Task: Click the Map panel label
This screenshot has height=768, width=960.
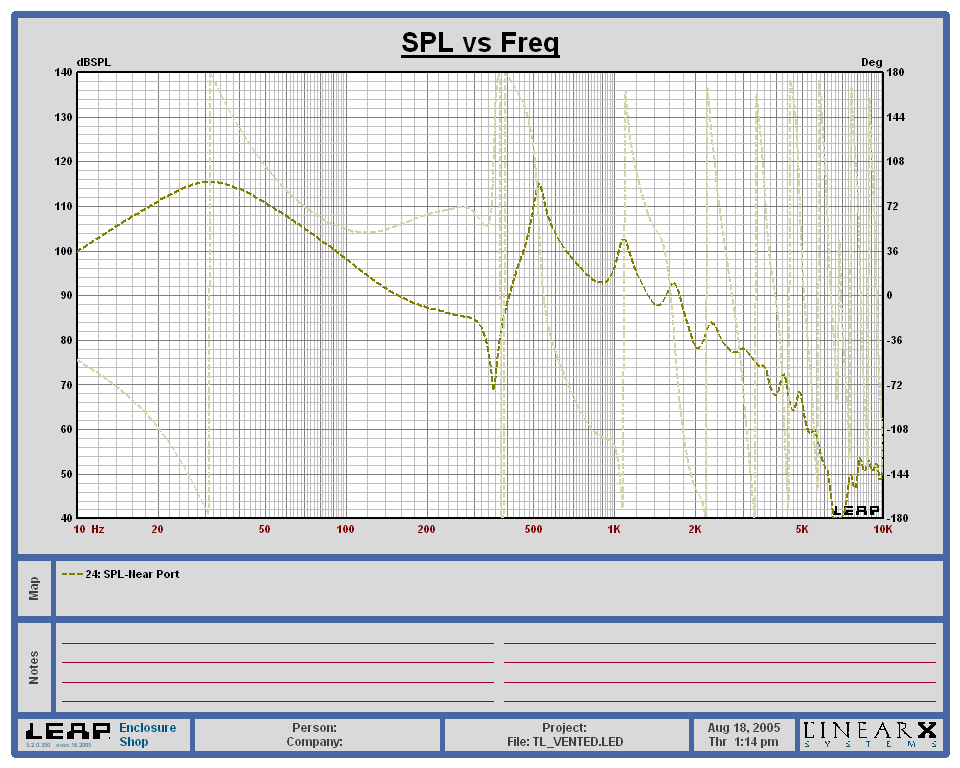Action: (34, 589)
